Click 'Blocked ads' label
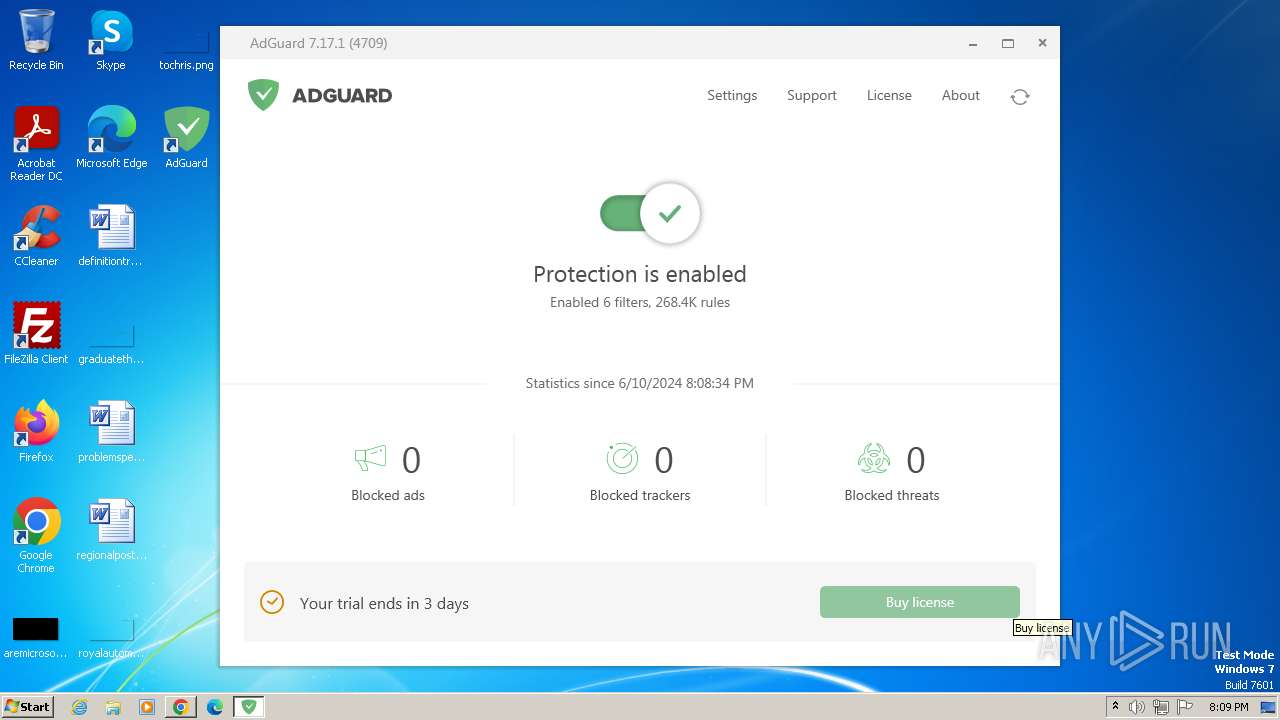The height and width of the screenshot is (720, 1280). [388, 495]
